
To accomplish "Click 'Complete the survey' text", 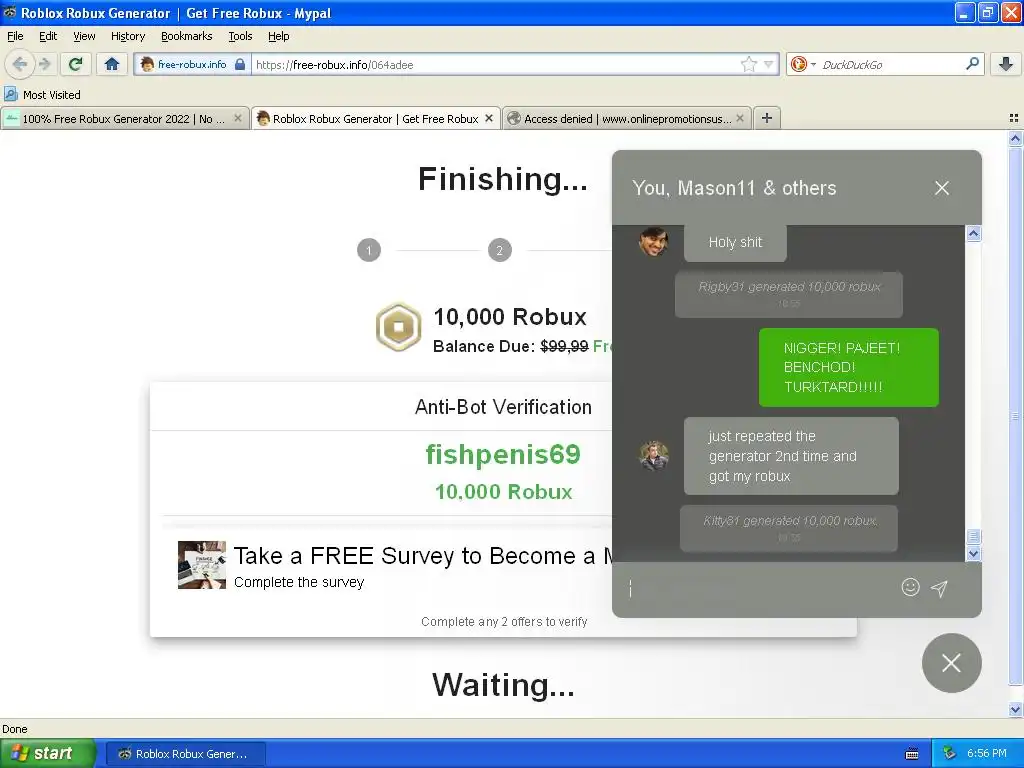I will 299,582.
